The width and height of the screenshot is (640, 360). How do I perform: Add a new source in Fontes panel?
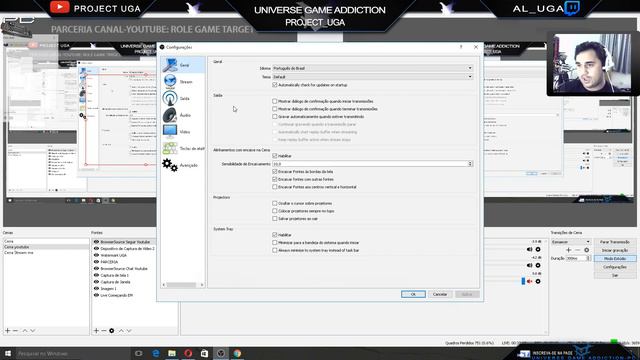click(x=96, y=331)
